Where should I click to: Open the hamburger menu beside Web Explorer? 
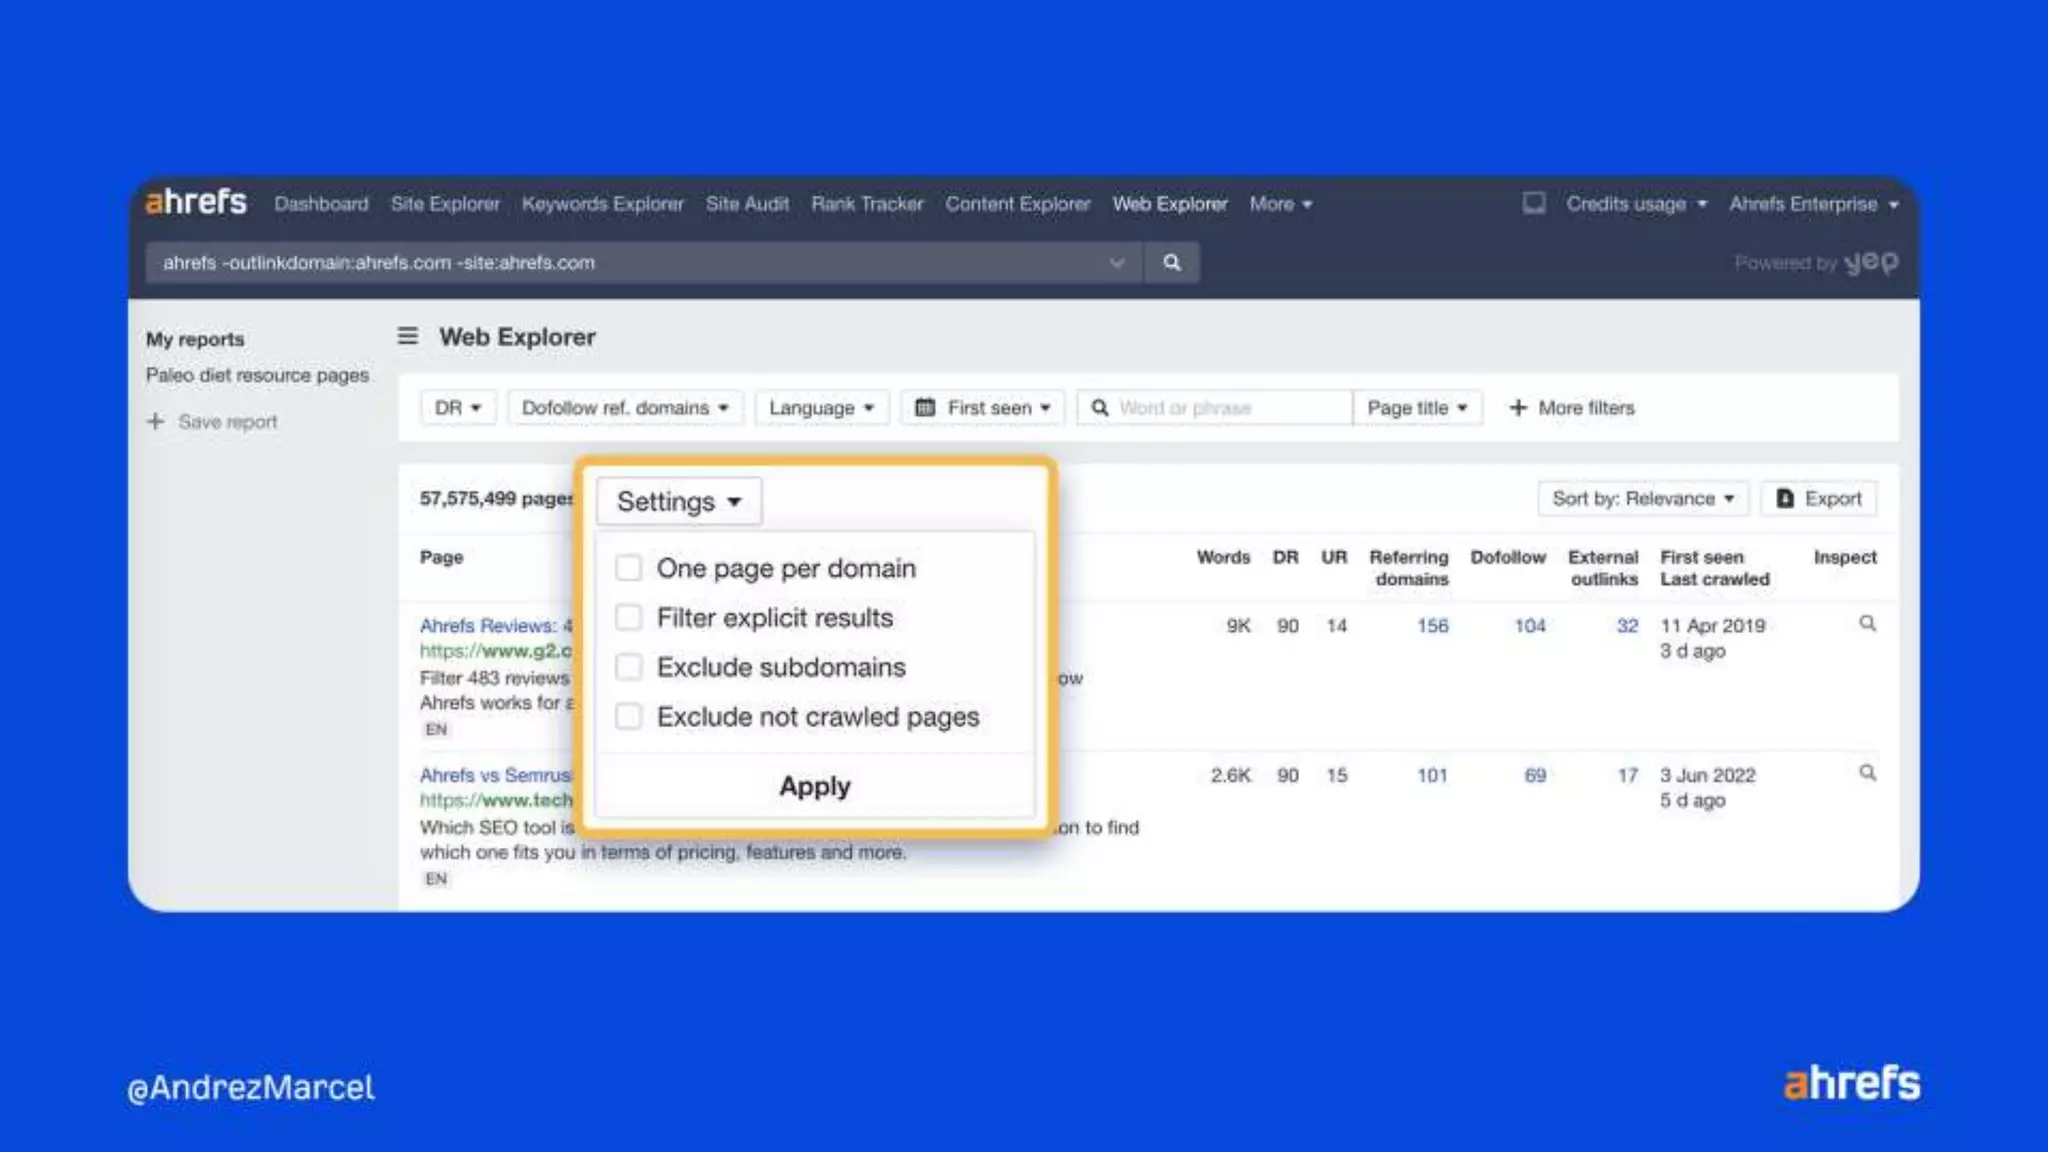coord(408,336)
